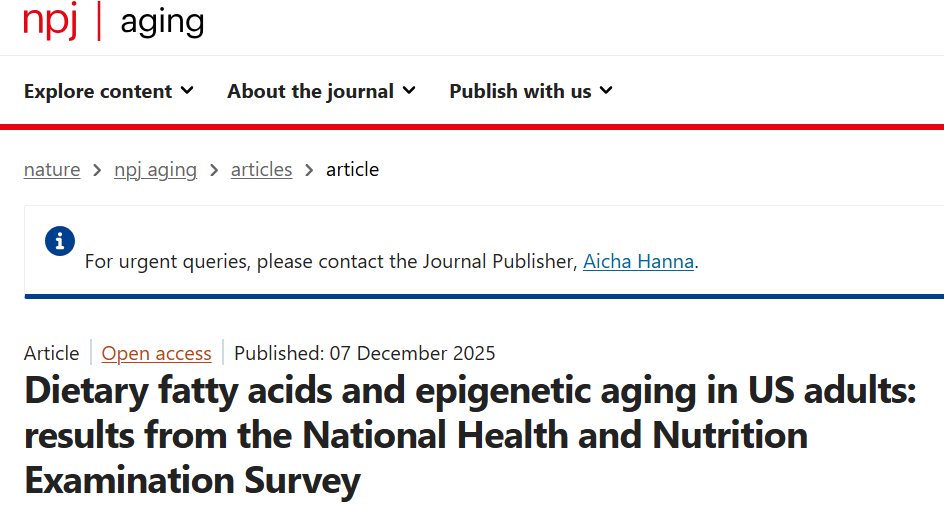Click the Dietary fatty acids article title

click(x=470, y=435)
